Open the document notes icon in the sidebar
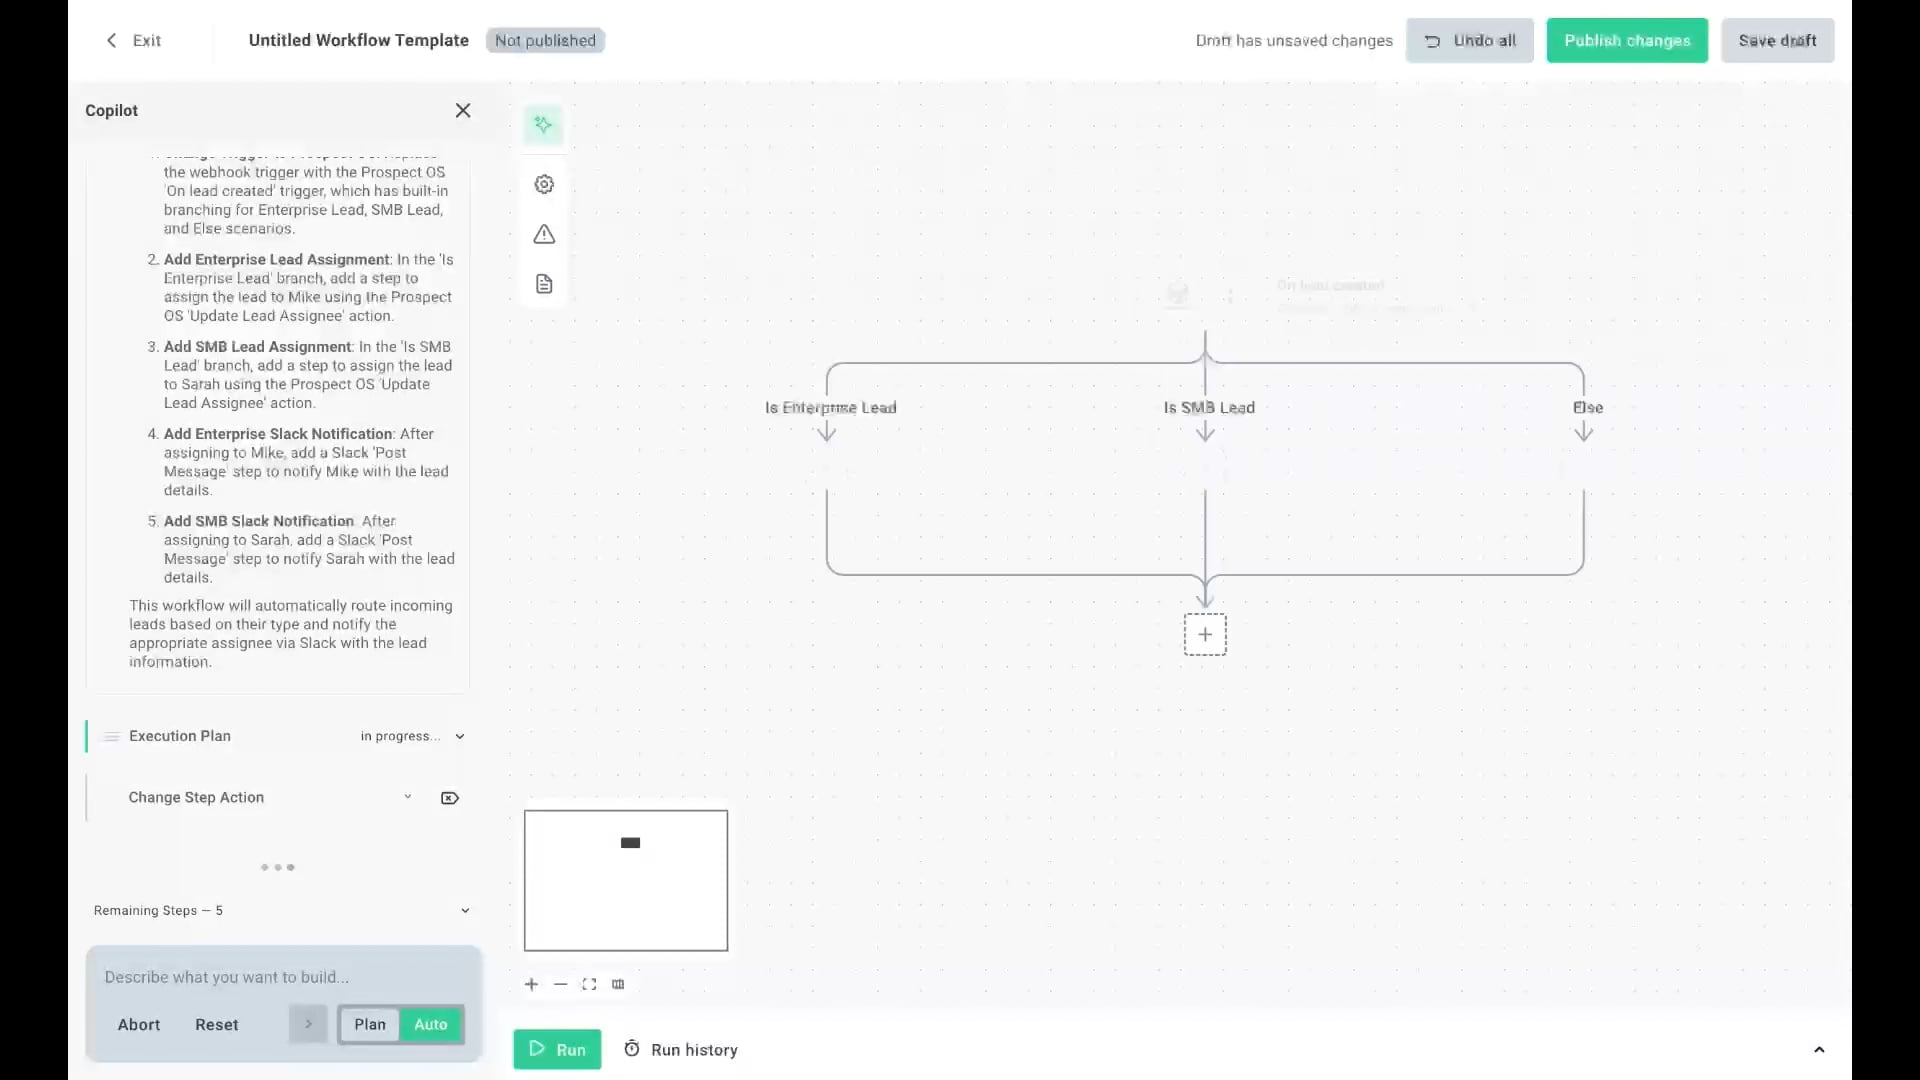The width and height of the screenshot is (1920, 1080). click(543, 283)
